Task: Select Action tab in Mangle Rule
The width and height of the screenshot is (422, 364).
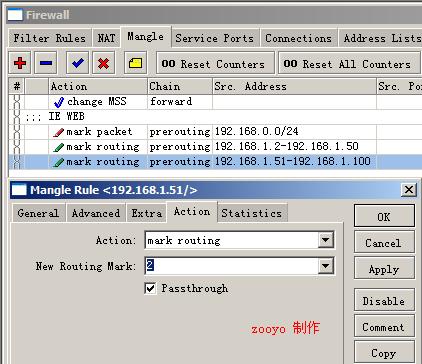Action: click(192, 212)
